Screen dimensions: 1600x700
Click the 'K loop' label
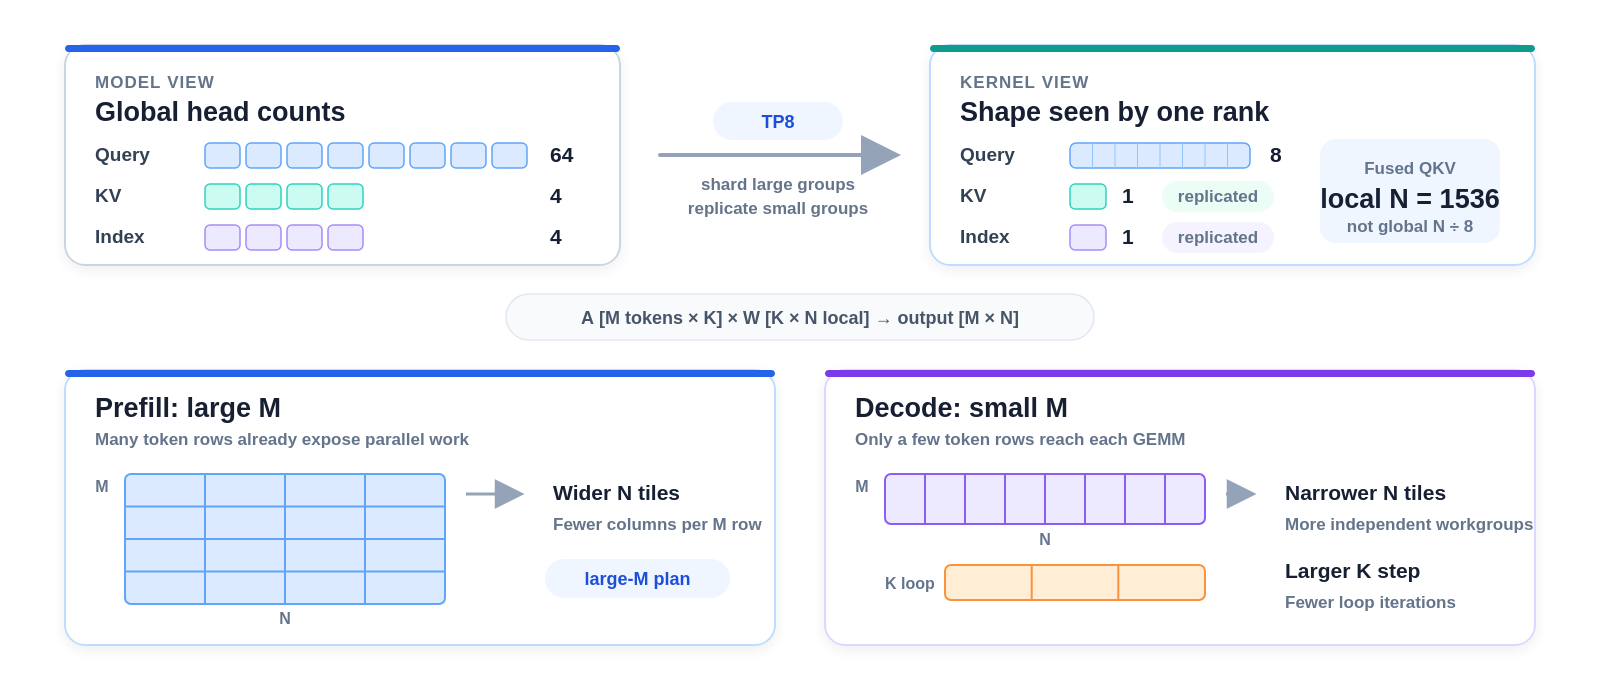pos(910,583)
